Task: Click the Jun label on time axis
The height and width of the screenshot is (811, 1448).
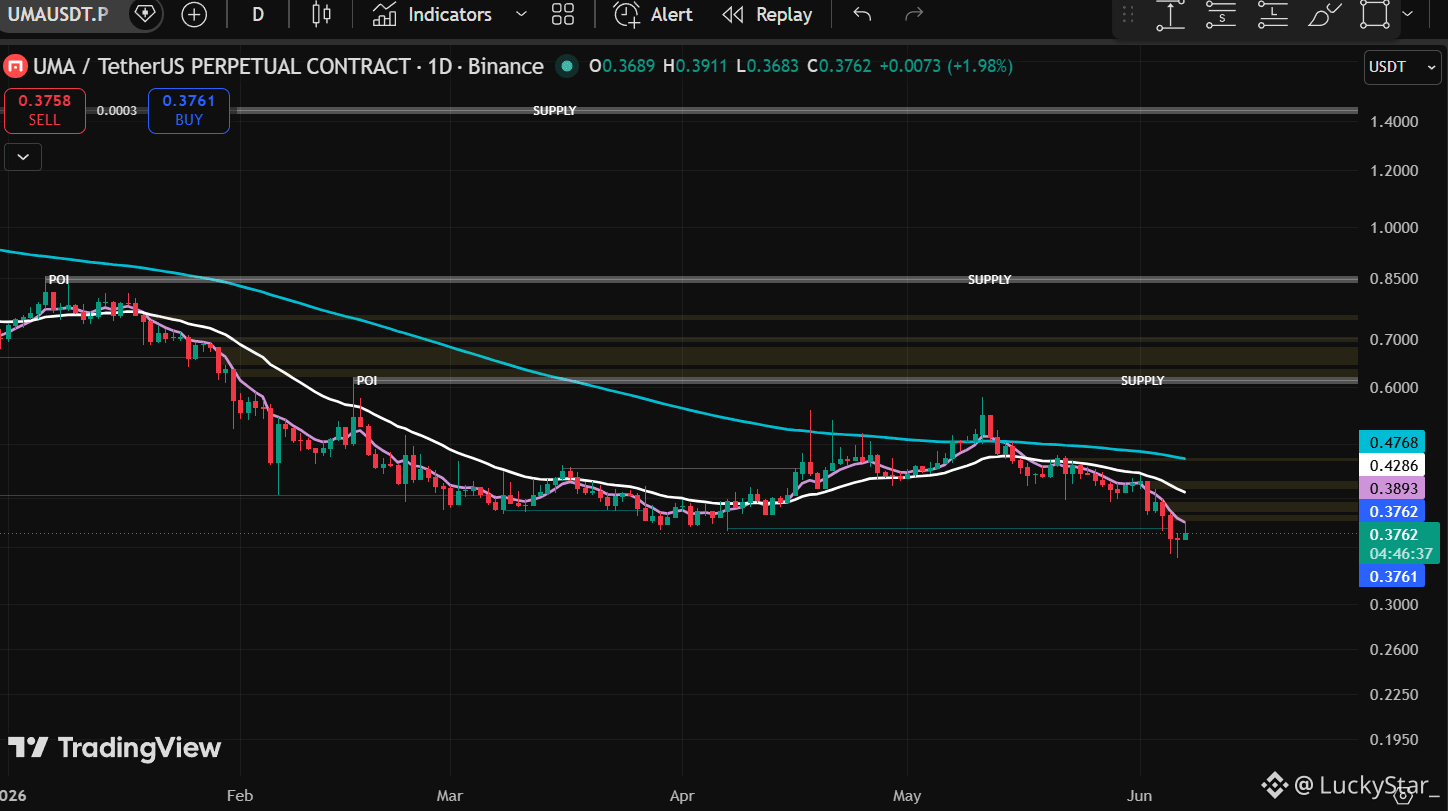Action: [1140, 796]
